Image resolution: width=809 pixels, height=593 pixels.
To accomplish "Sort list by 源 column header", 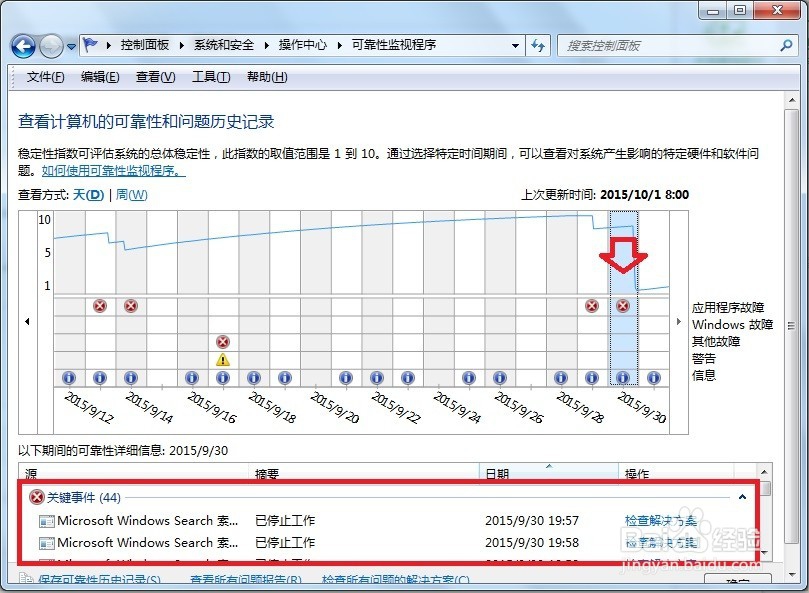I will point(134,472).
